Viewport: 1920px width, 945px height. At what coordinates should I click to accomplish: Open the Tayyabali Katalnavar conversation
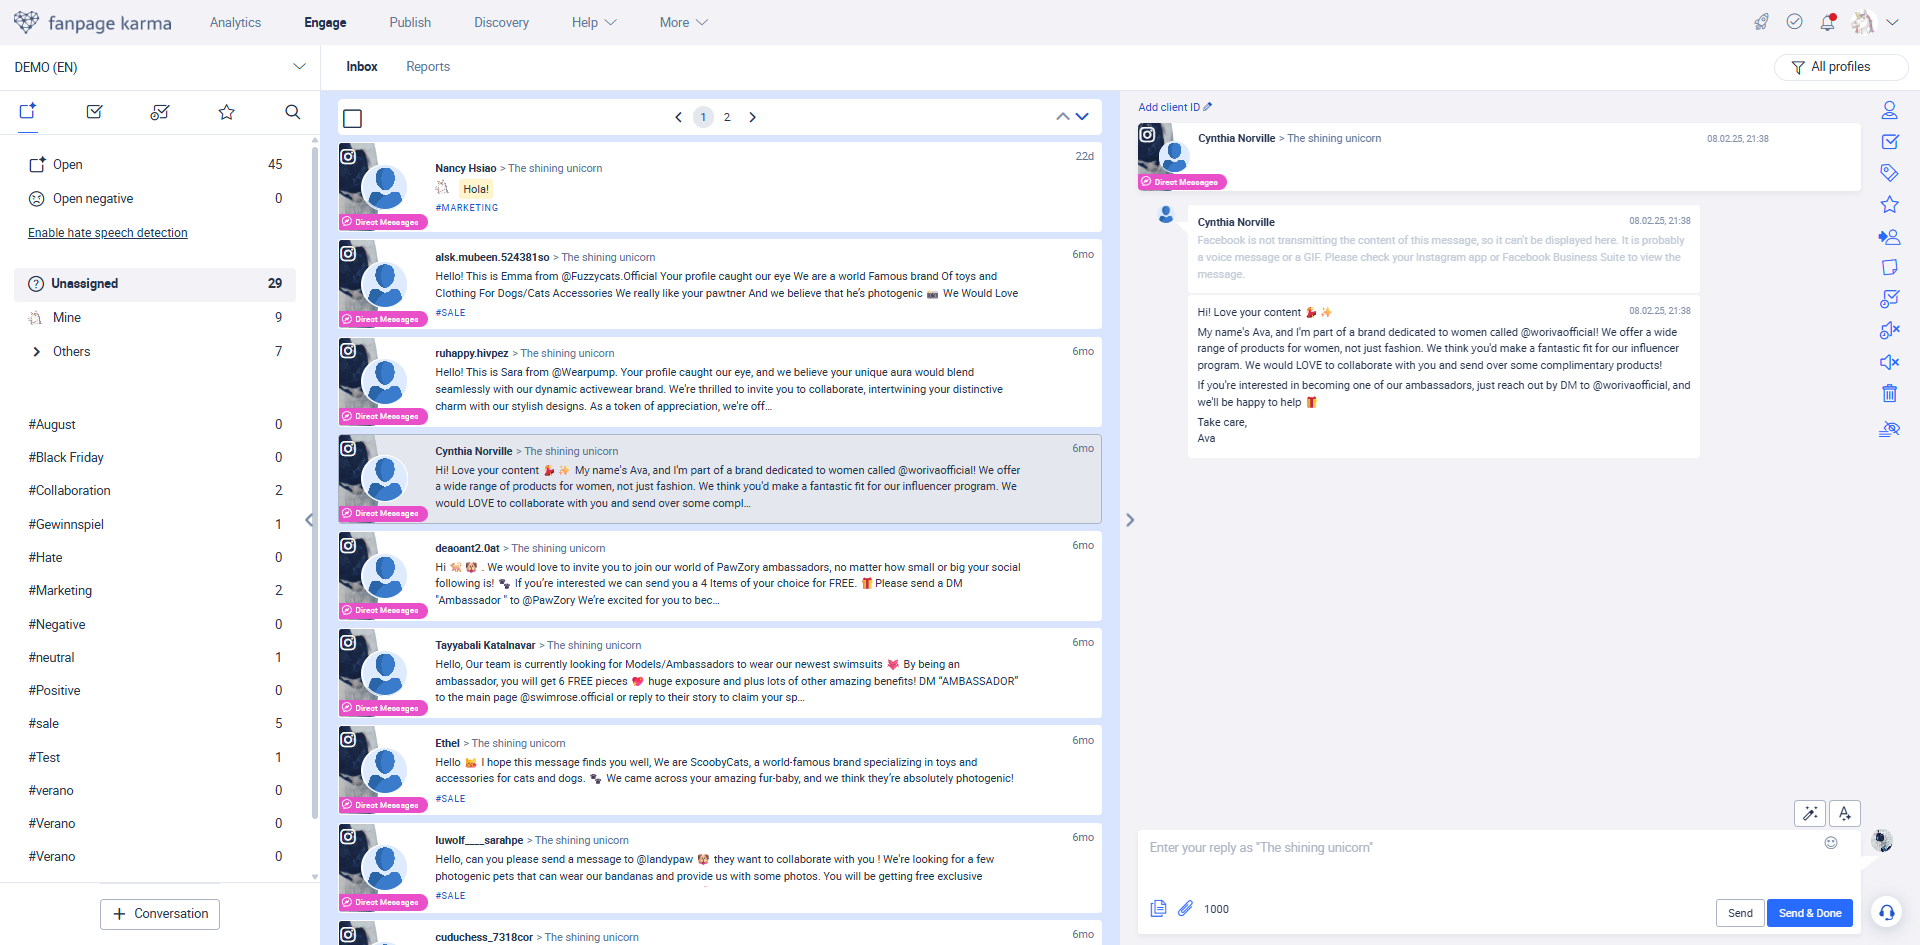720,673
